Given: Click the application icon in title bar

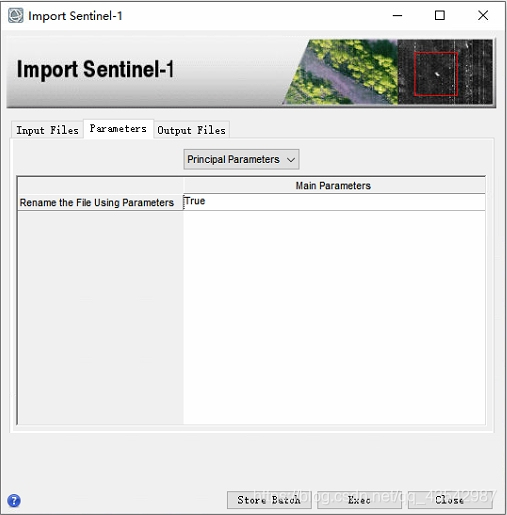Looking at the screenshot, I should 16,16.
